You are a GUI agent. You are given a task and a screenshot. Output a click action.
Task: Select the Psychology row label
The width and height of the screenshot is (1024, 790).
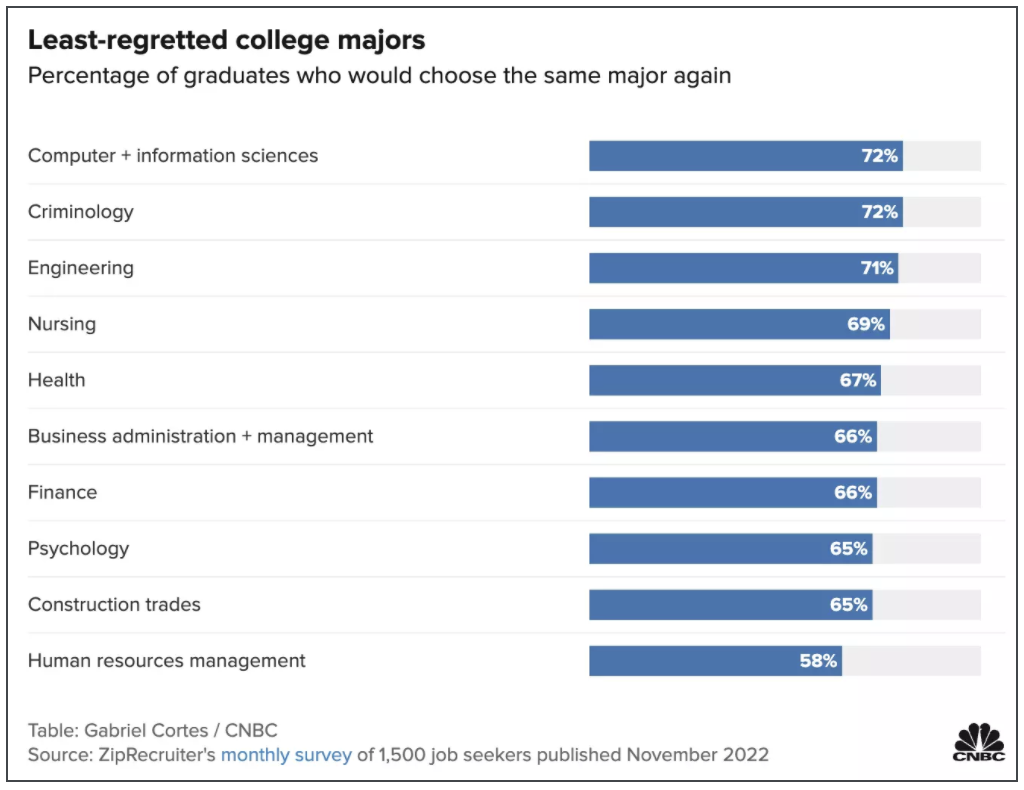click(x=78, y=548)
